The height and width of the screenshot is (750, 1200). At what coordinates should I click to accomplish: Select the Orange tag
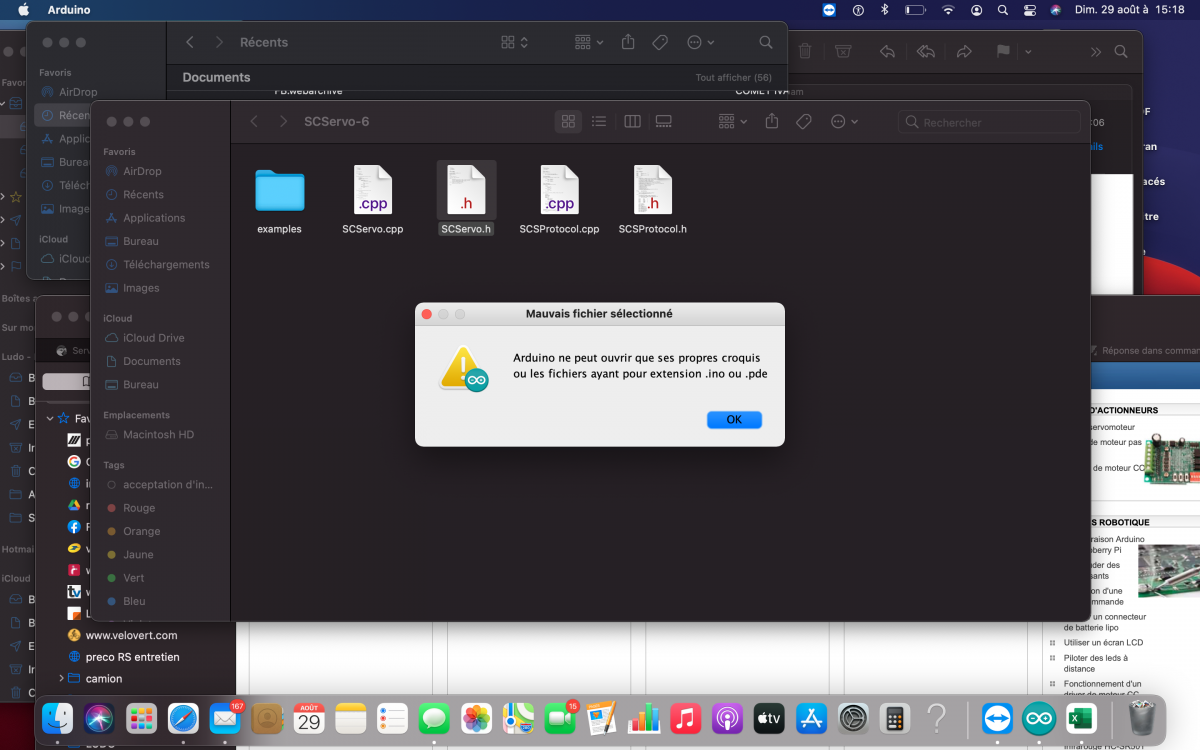141,531
